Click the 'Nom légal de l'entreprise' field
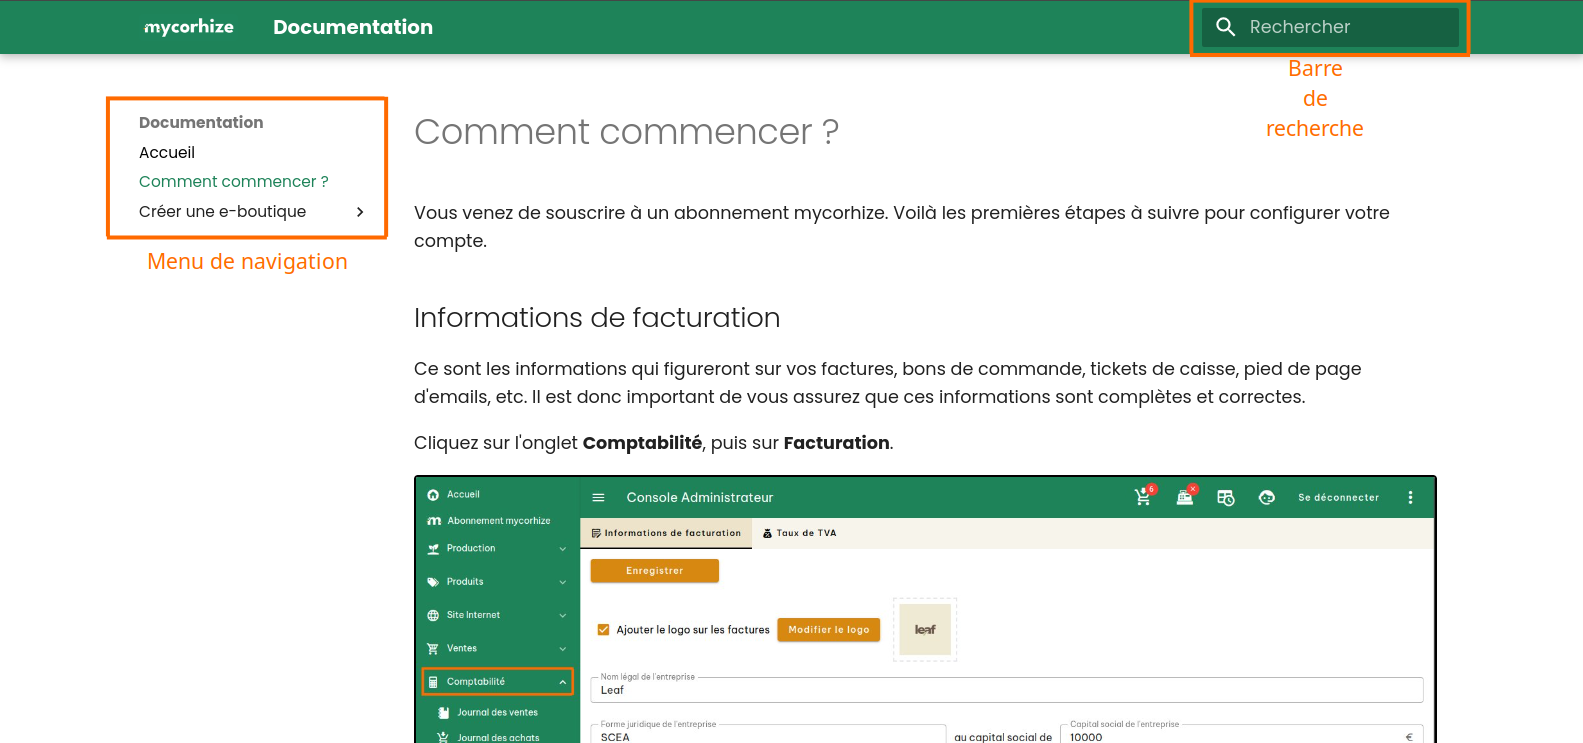Image resolution: width=1583 pixels, height=743 pixels. pos(1007,690)
